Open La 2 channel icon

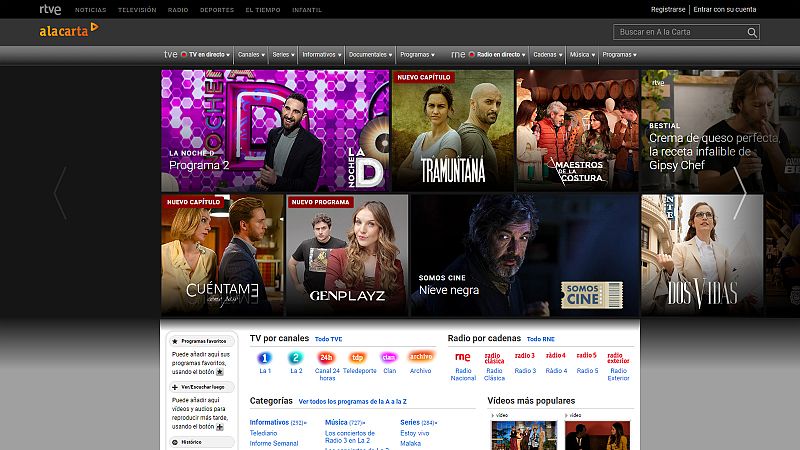click(296, 358)
